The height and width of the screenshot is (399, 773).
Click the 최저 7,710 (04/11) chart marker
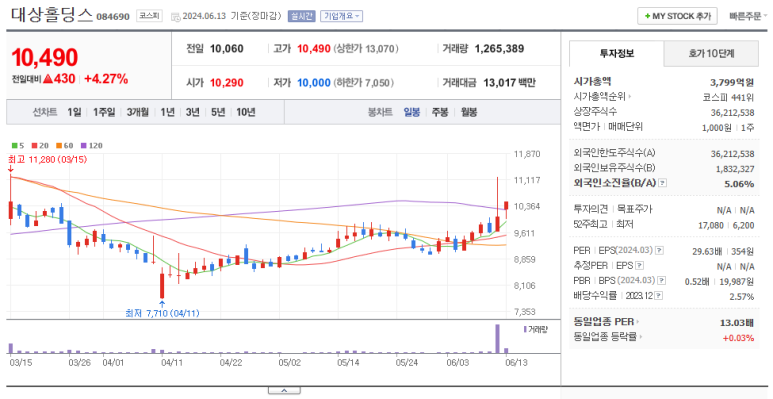coord(163,313)
